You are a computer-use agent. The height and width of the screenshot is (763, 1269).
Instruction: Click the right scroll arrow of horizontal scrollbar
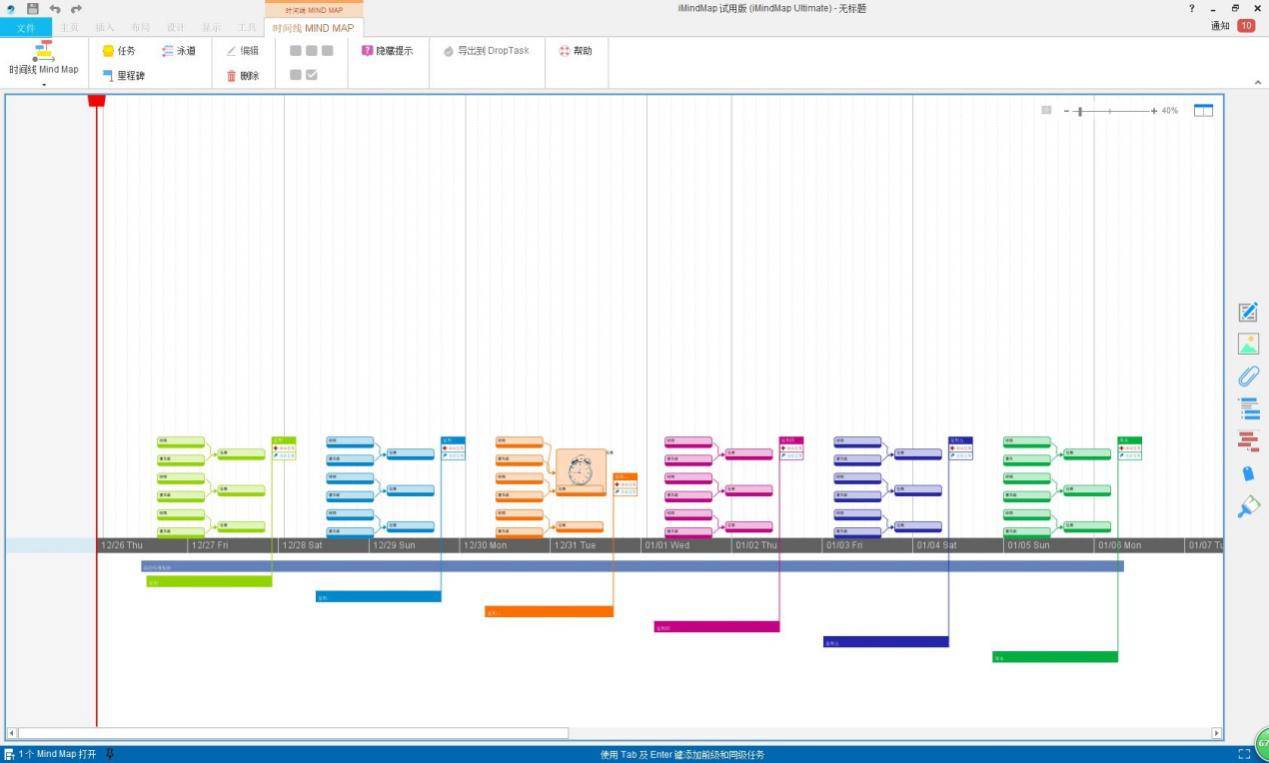(1217, 733)
